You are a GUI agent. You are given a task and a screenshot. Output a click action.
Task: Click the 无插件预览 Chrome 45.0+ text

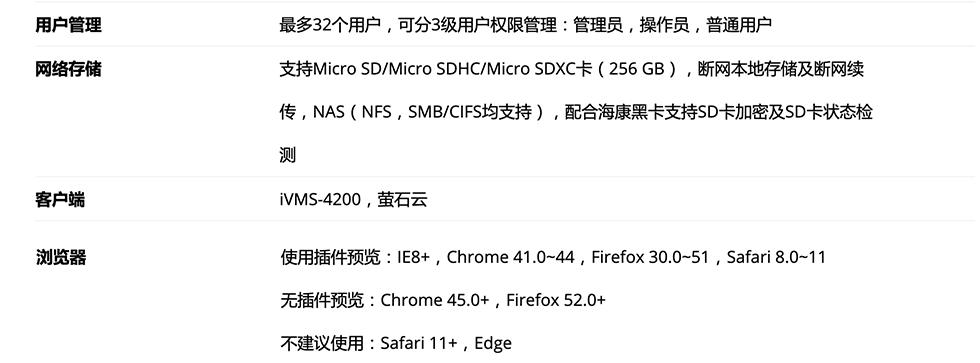(384, 301)
